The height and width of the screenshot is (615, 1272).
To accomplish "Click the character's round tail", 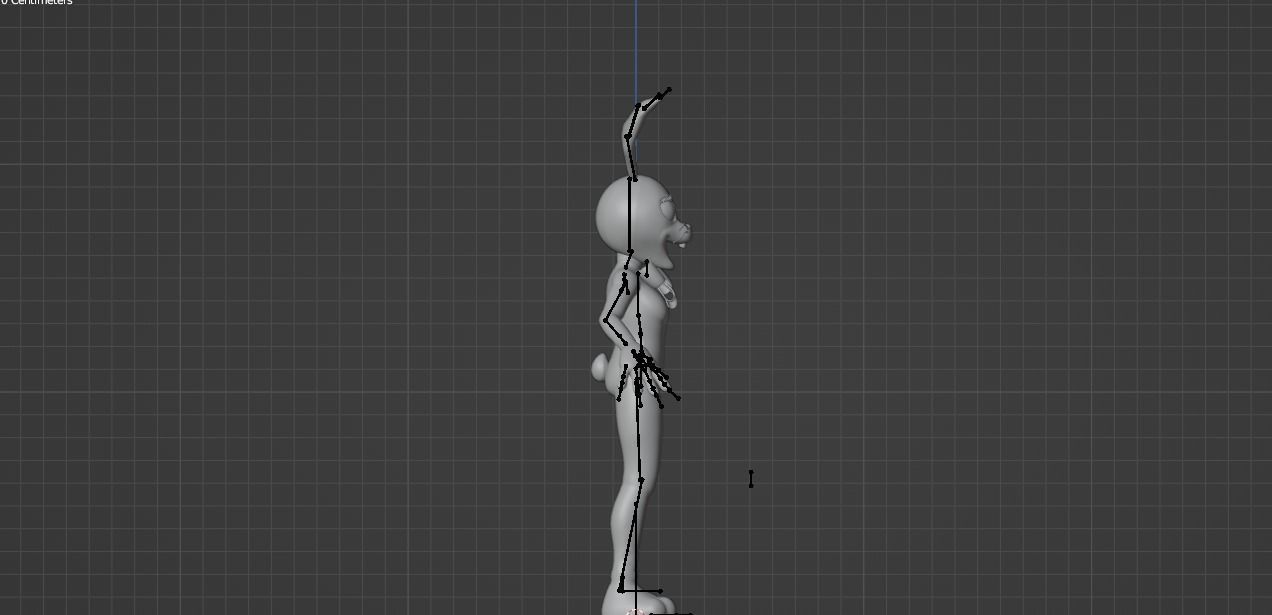I will [x=601, y=367].
